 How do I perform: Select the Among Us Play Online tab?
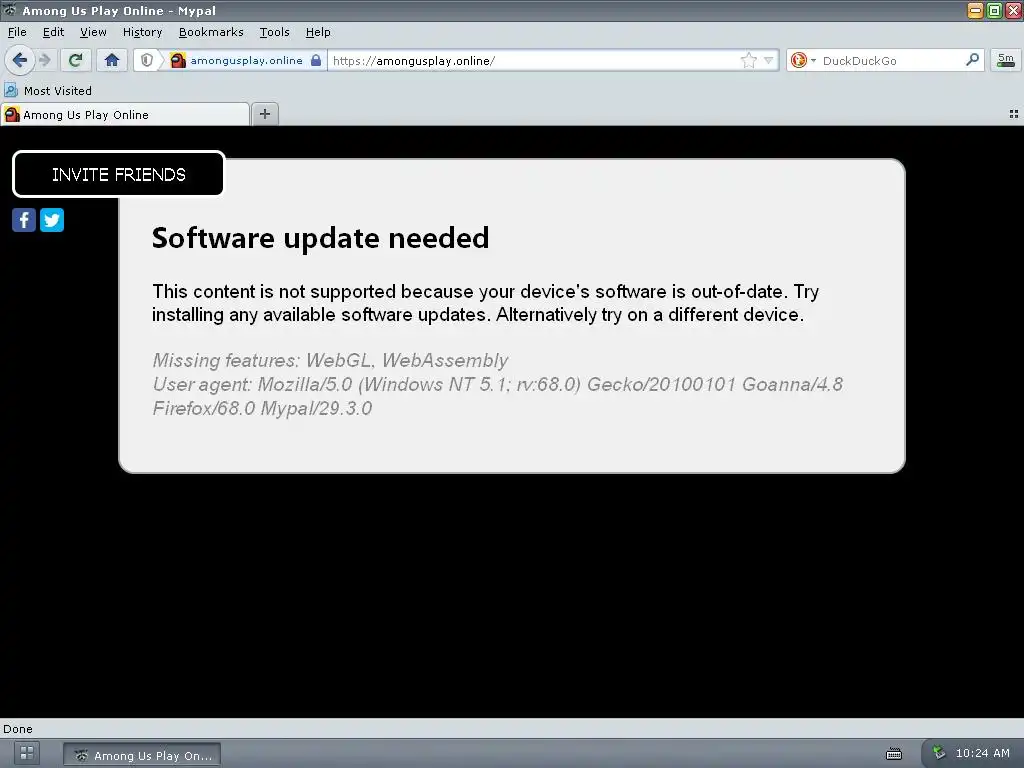[125, 115]
